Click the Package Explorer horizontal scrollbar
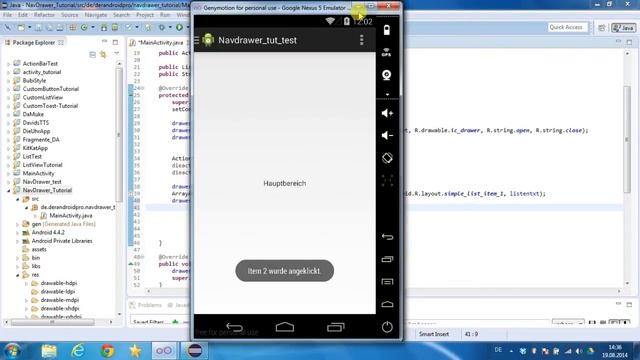The height and width of the screenshot is (360, 640). click(52, 322)
